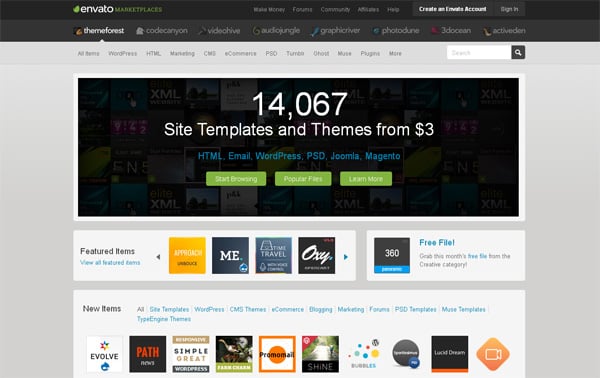Filter New Items by Muse Templates
This screenshot has height=378, width=600.
pos(463,309)
